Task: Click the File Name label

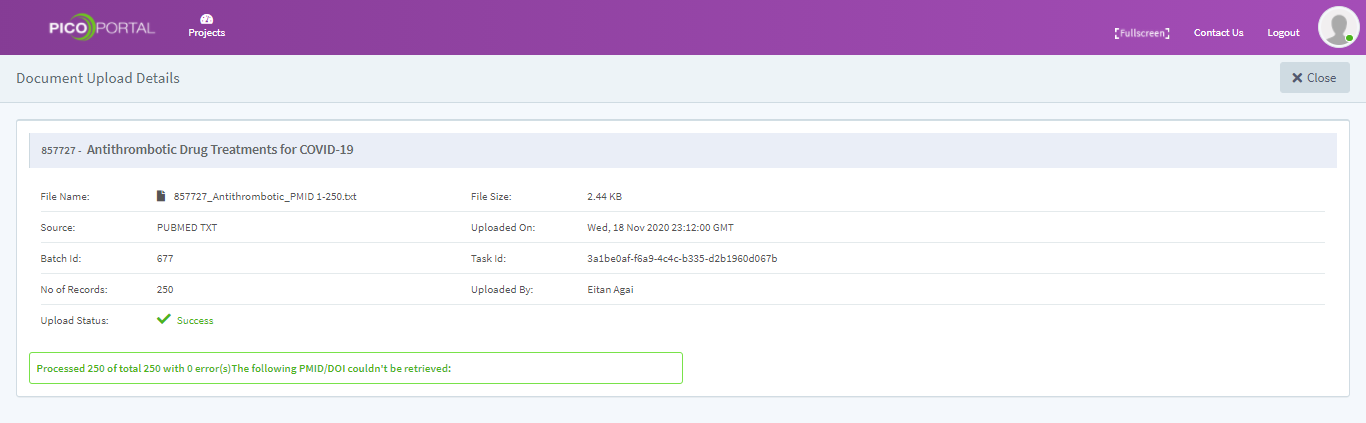Action: coord(65,197)
